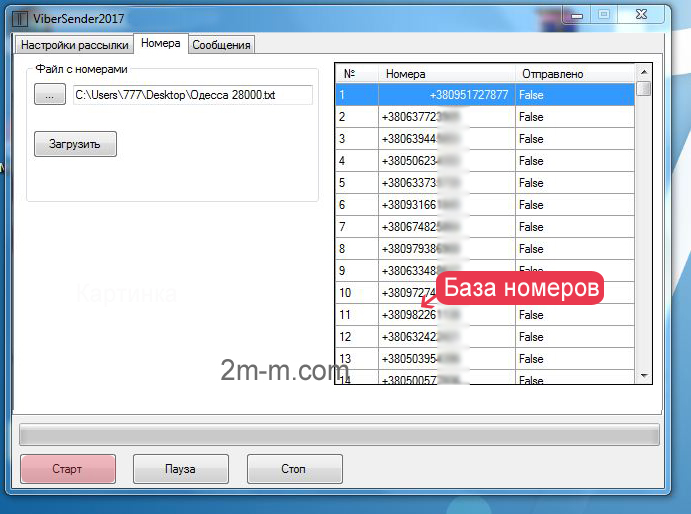Image resolution: width=691 pixels, height=514 pixels.
Task: Click the Пауза button
Action: tap(180, 469)
